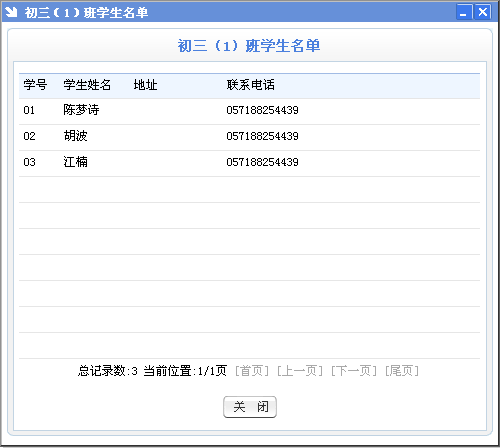The width and height of the screenshot is (500, 448).
Task: Go to first page via 首页 link
Action: [x=252, y=371]
